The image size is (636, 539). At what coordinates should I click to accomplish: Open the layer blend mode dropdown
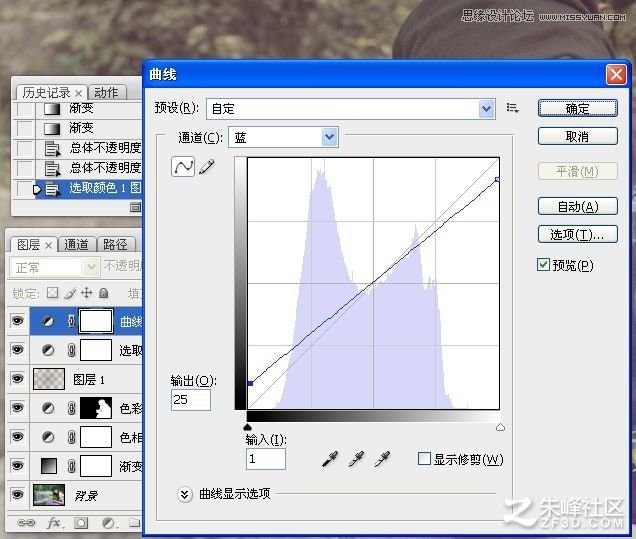54,267
